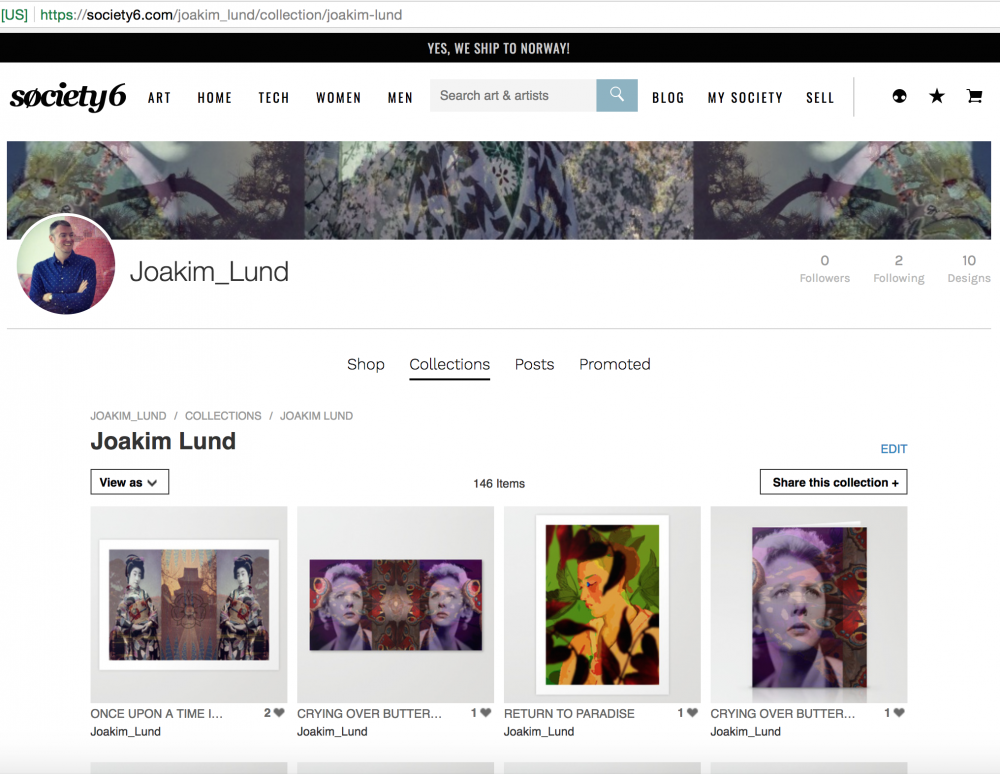Click the ONCE UPON A TIME I... title
Image resolution: width=1000 pixels, height=774 pixels.
click(x=156, y=713)
